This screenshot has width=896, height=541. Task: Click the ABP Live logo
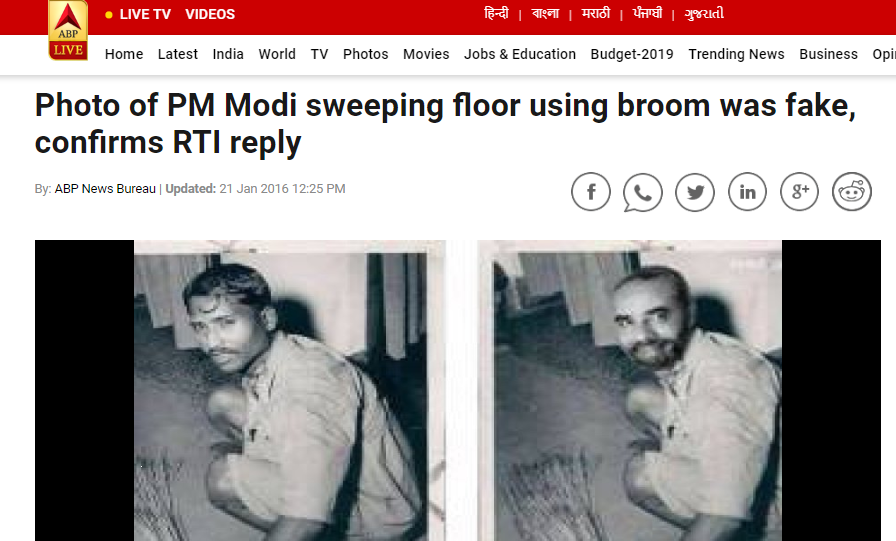click(x=68, y=30)
